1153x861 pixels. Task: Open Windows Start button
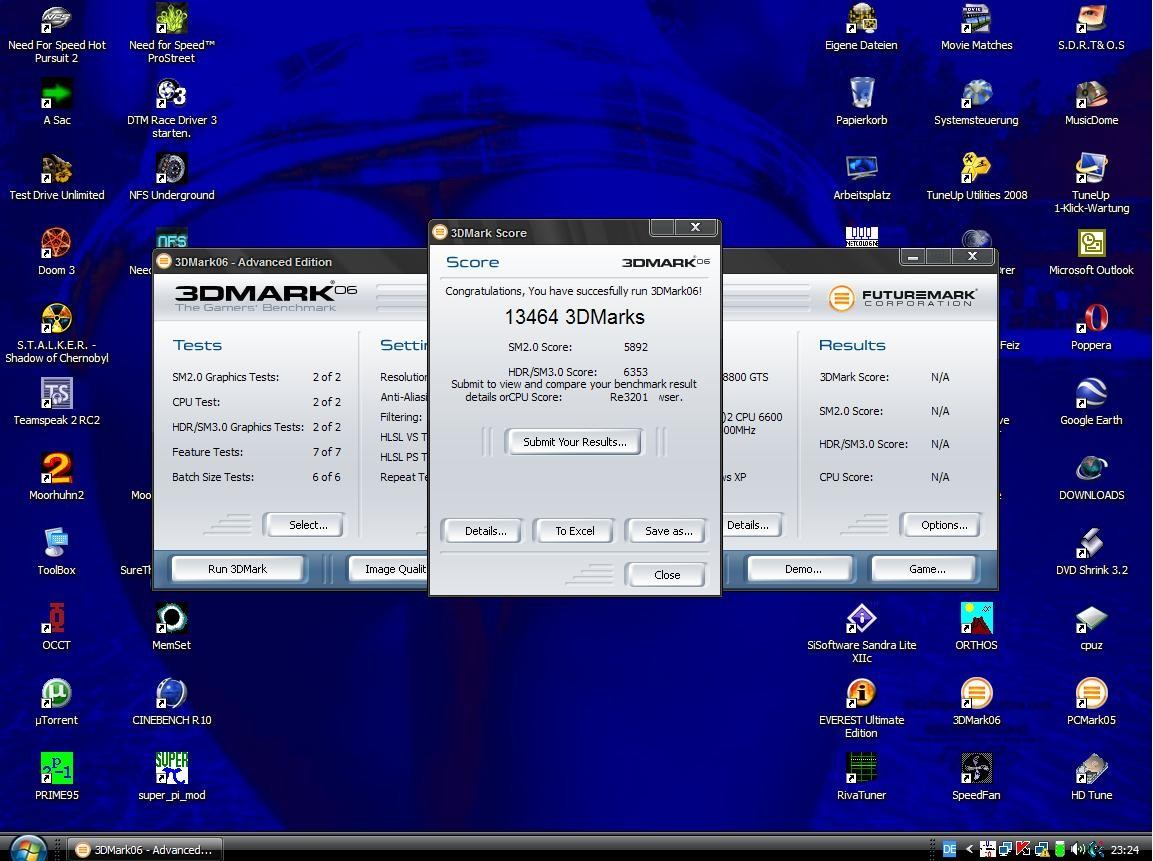[x=28, y=849]
